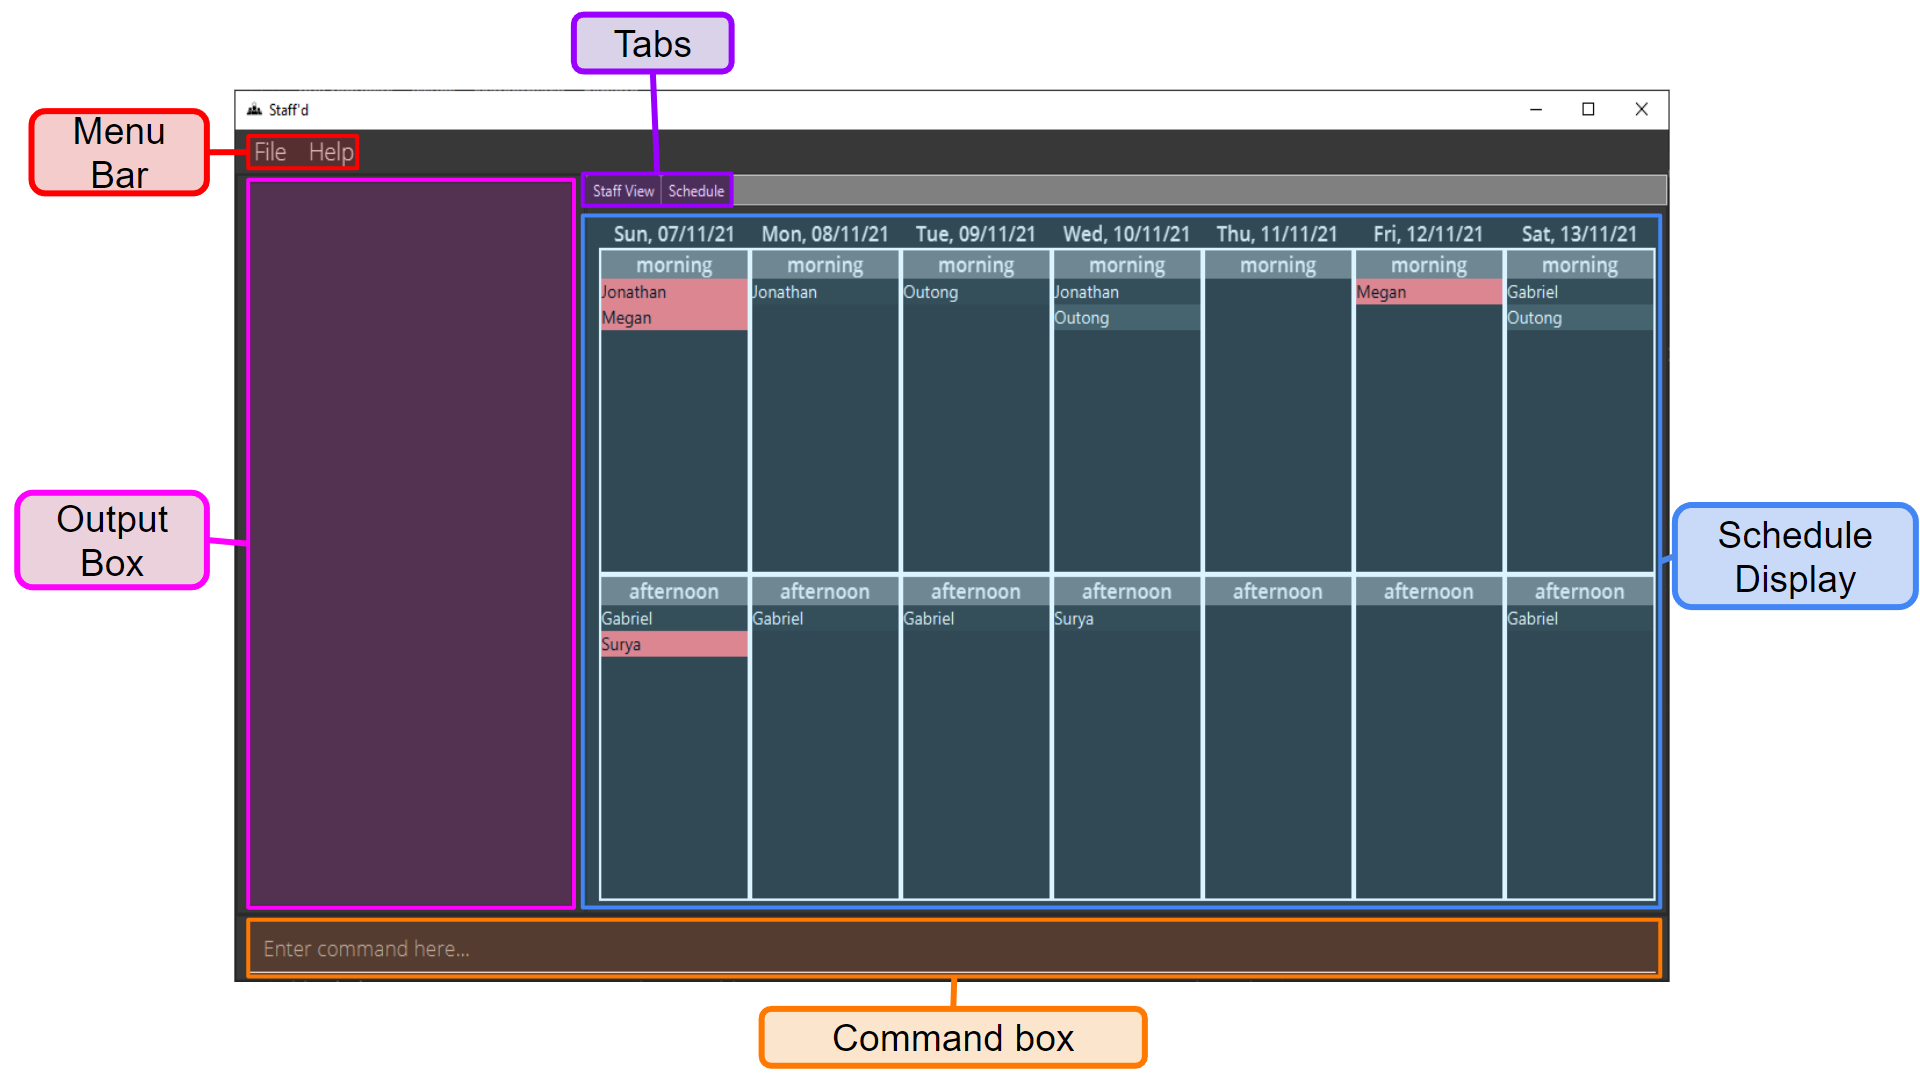The width and height of the screenshot is (1920, 1080).
Task: Minimize the Staff'd window
Action: 1535,110
